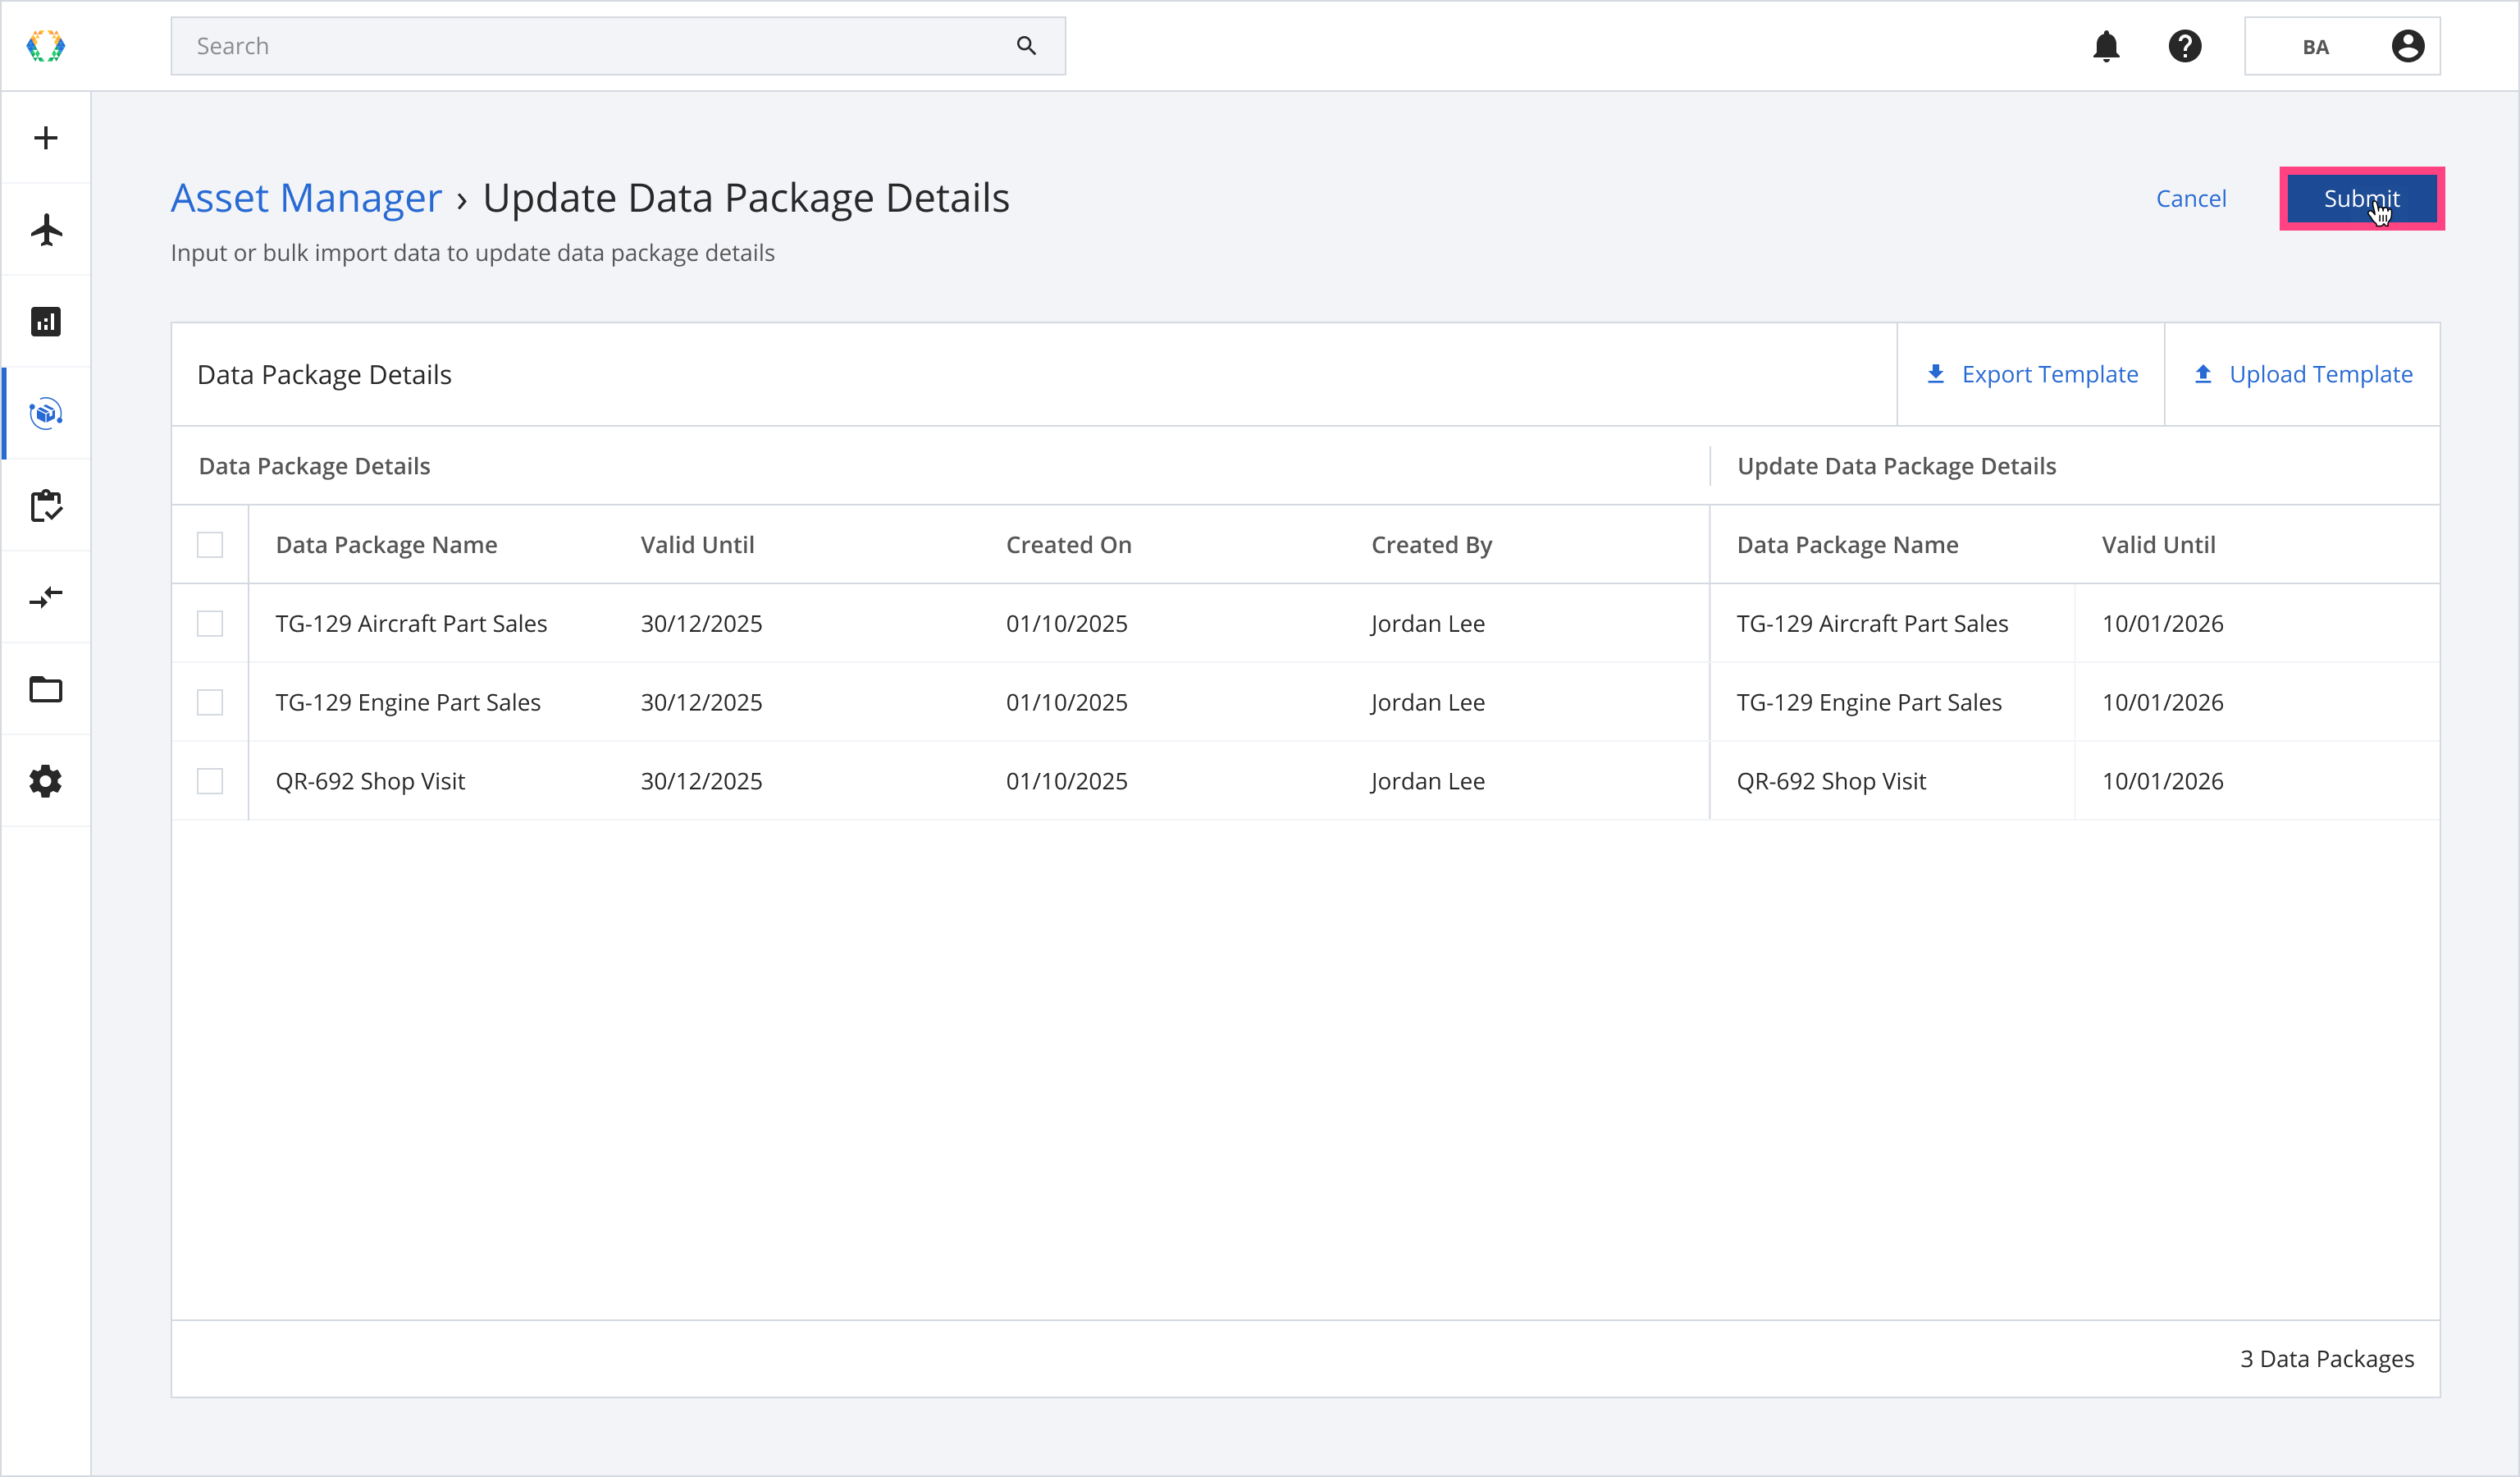Click the Cancel link
Viewport: 2520px width, 1477px height.
[x=2190, y=199]
